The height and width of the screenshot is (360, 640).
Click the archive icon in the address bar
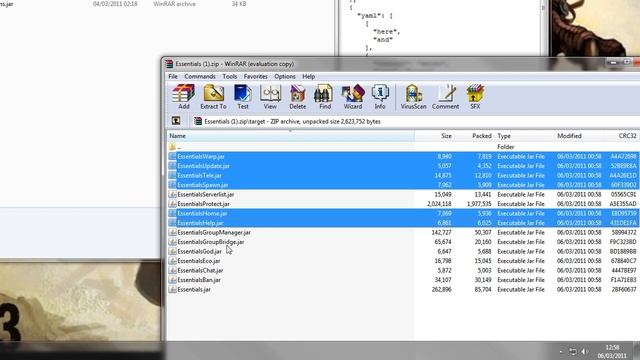[x=198, y=121]
